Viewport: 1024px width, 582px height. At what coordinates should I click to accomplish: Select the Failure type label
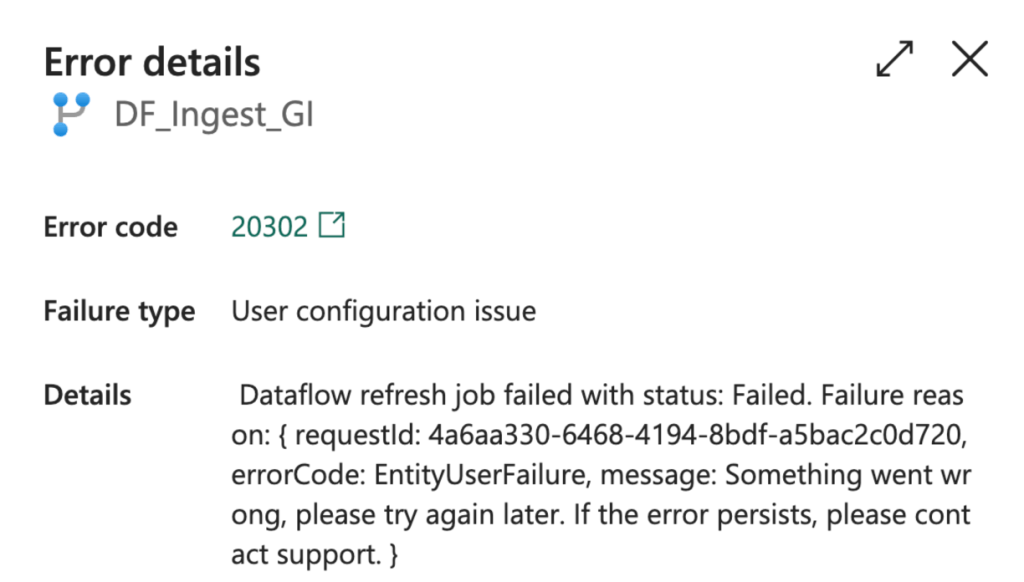[119, 311]
